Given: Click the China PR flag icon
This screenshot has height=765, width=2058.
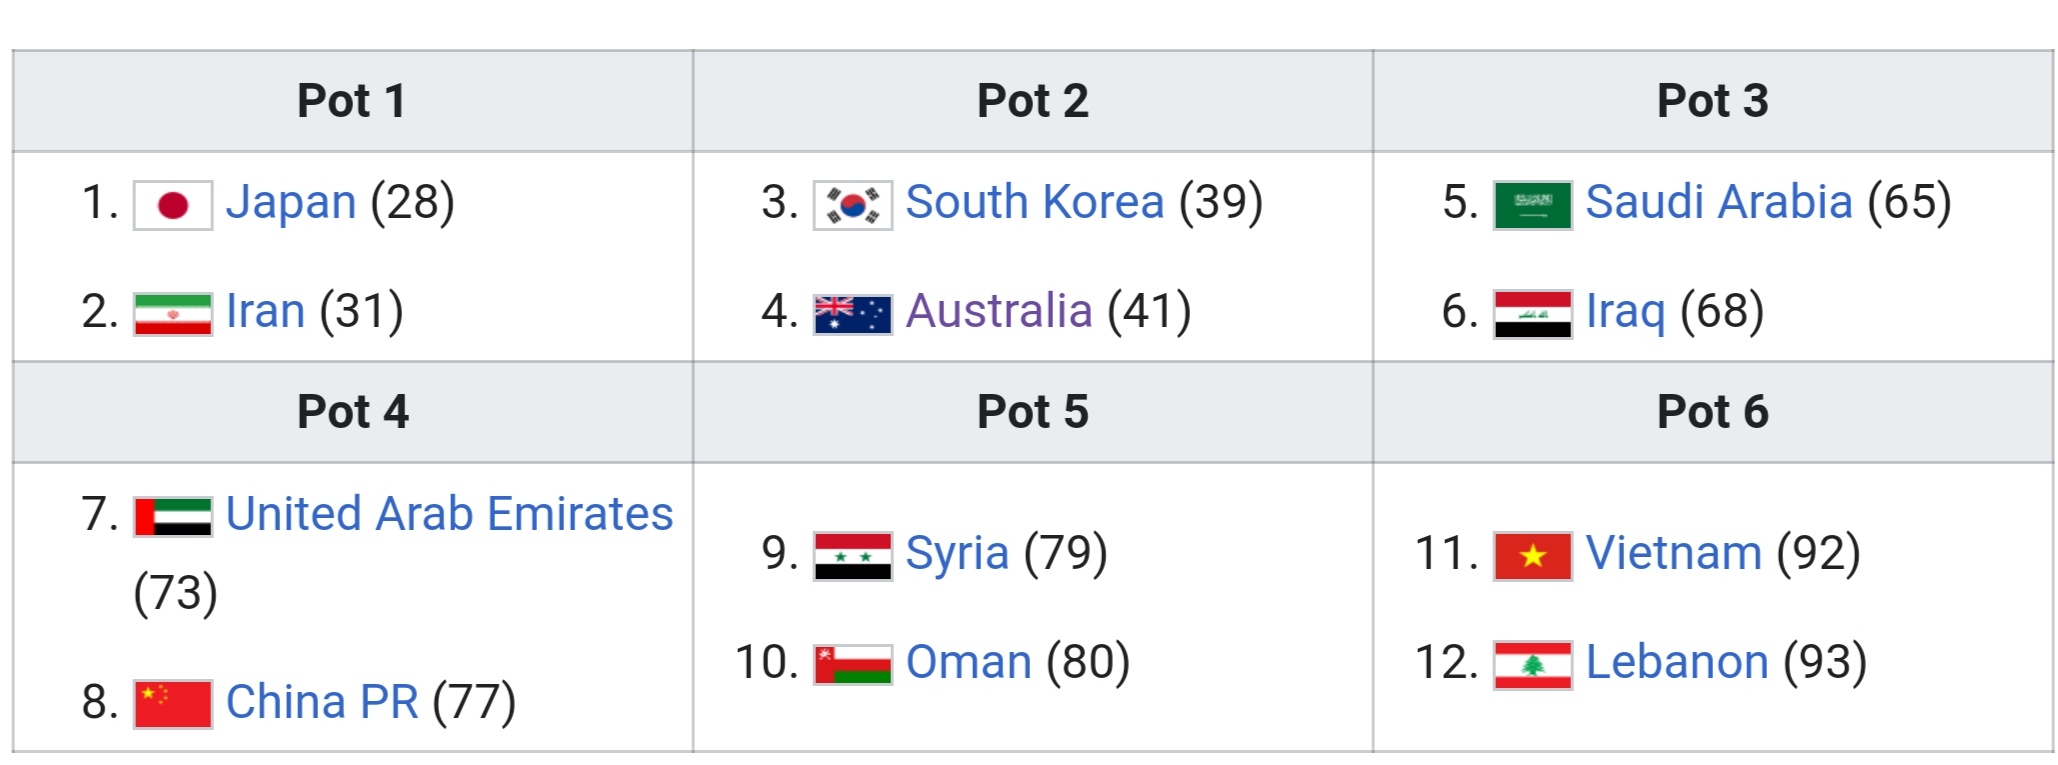Looking at the screenshot, I should [173, 704].
